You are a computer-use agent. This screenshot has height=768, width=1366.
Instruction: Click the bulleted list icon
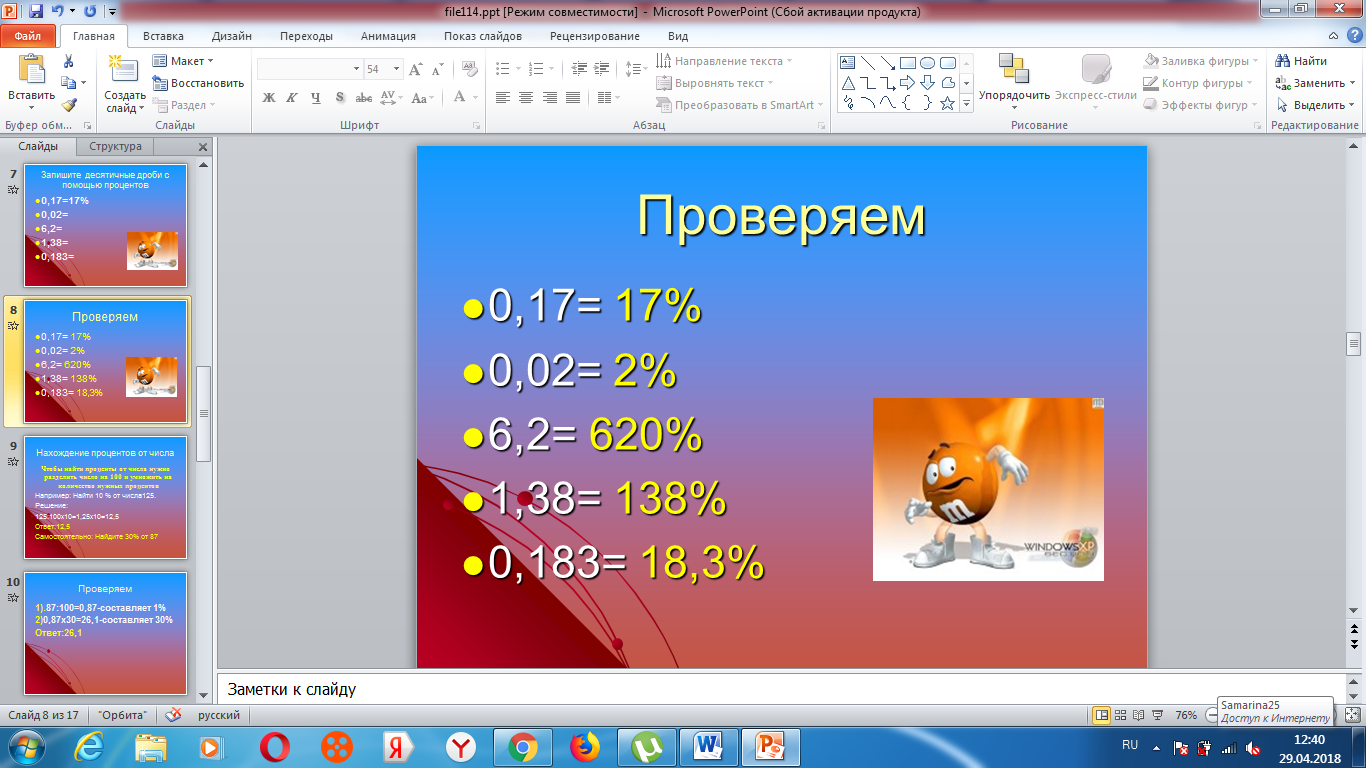[x=506, y=69]
